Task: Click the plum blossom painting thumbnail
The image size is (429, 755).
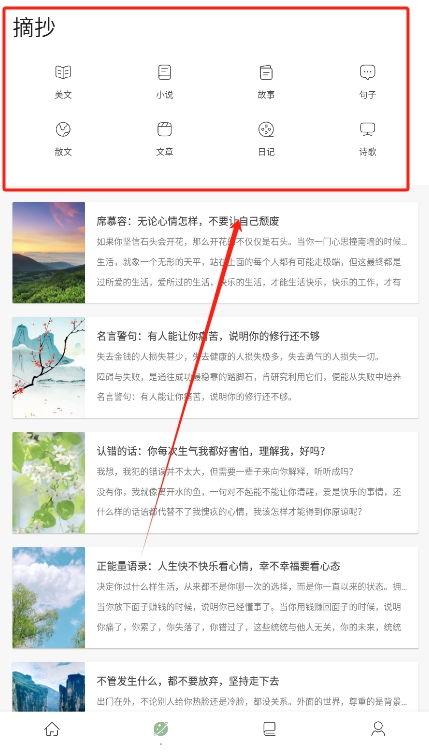Action: [49, 367]
